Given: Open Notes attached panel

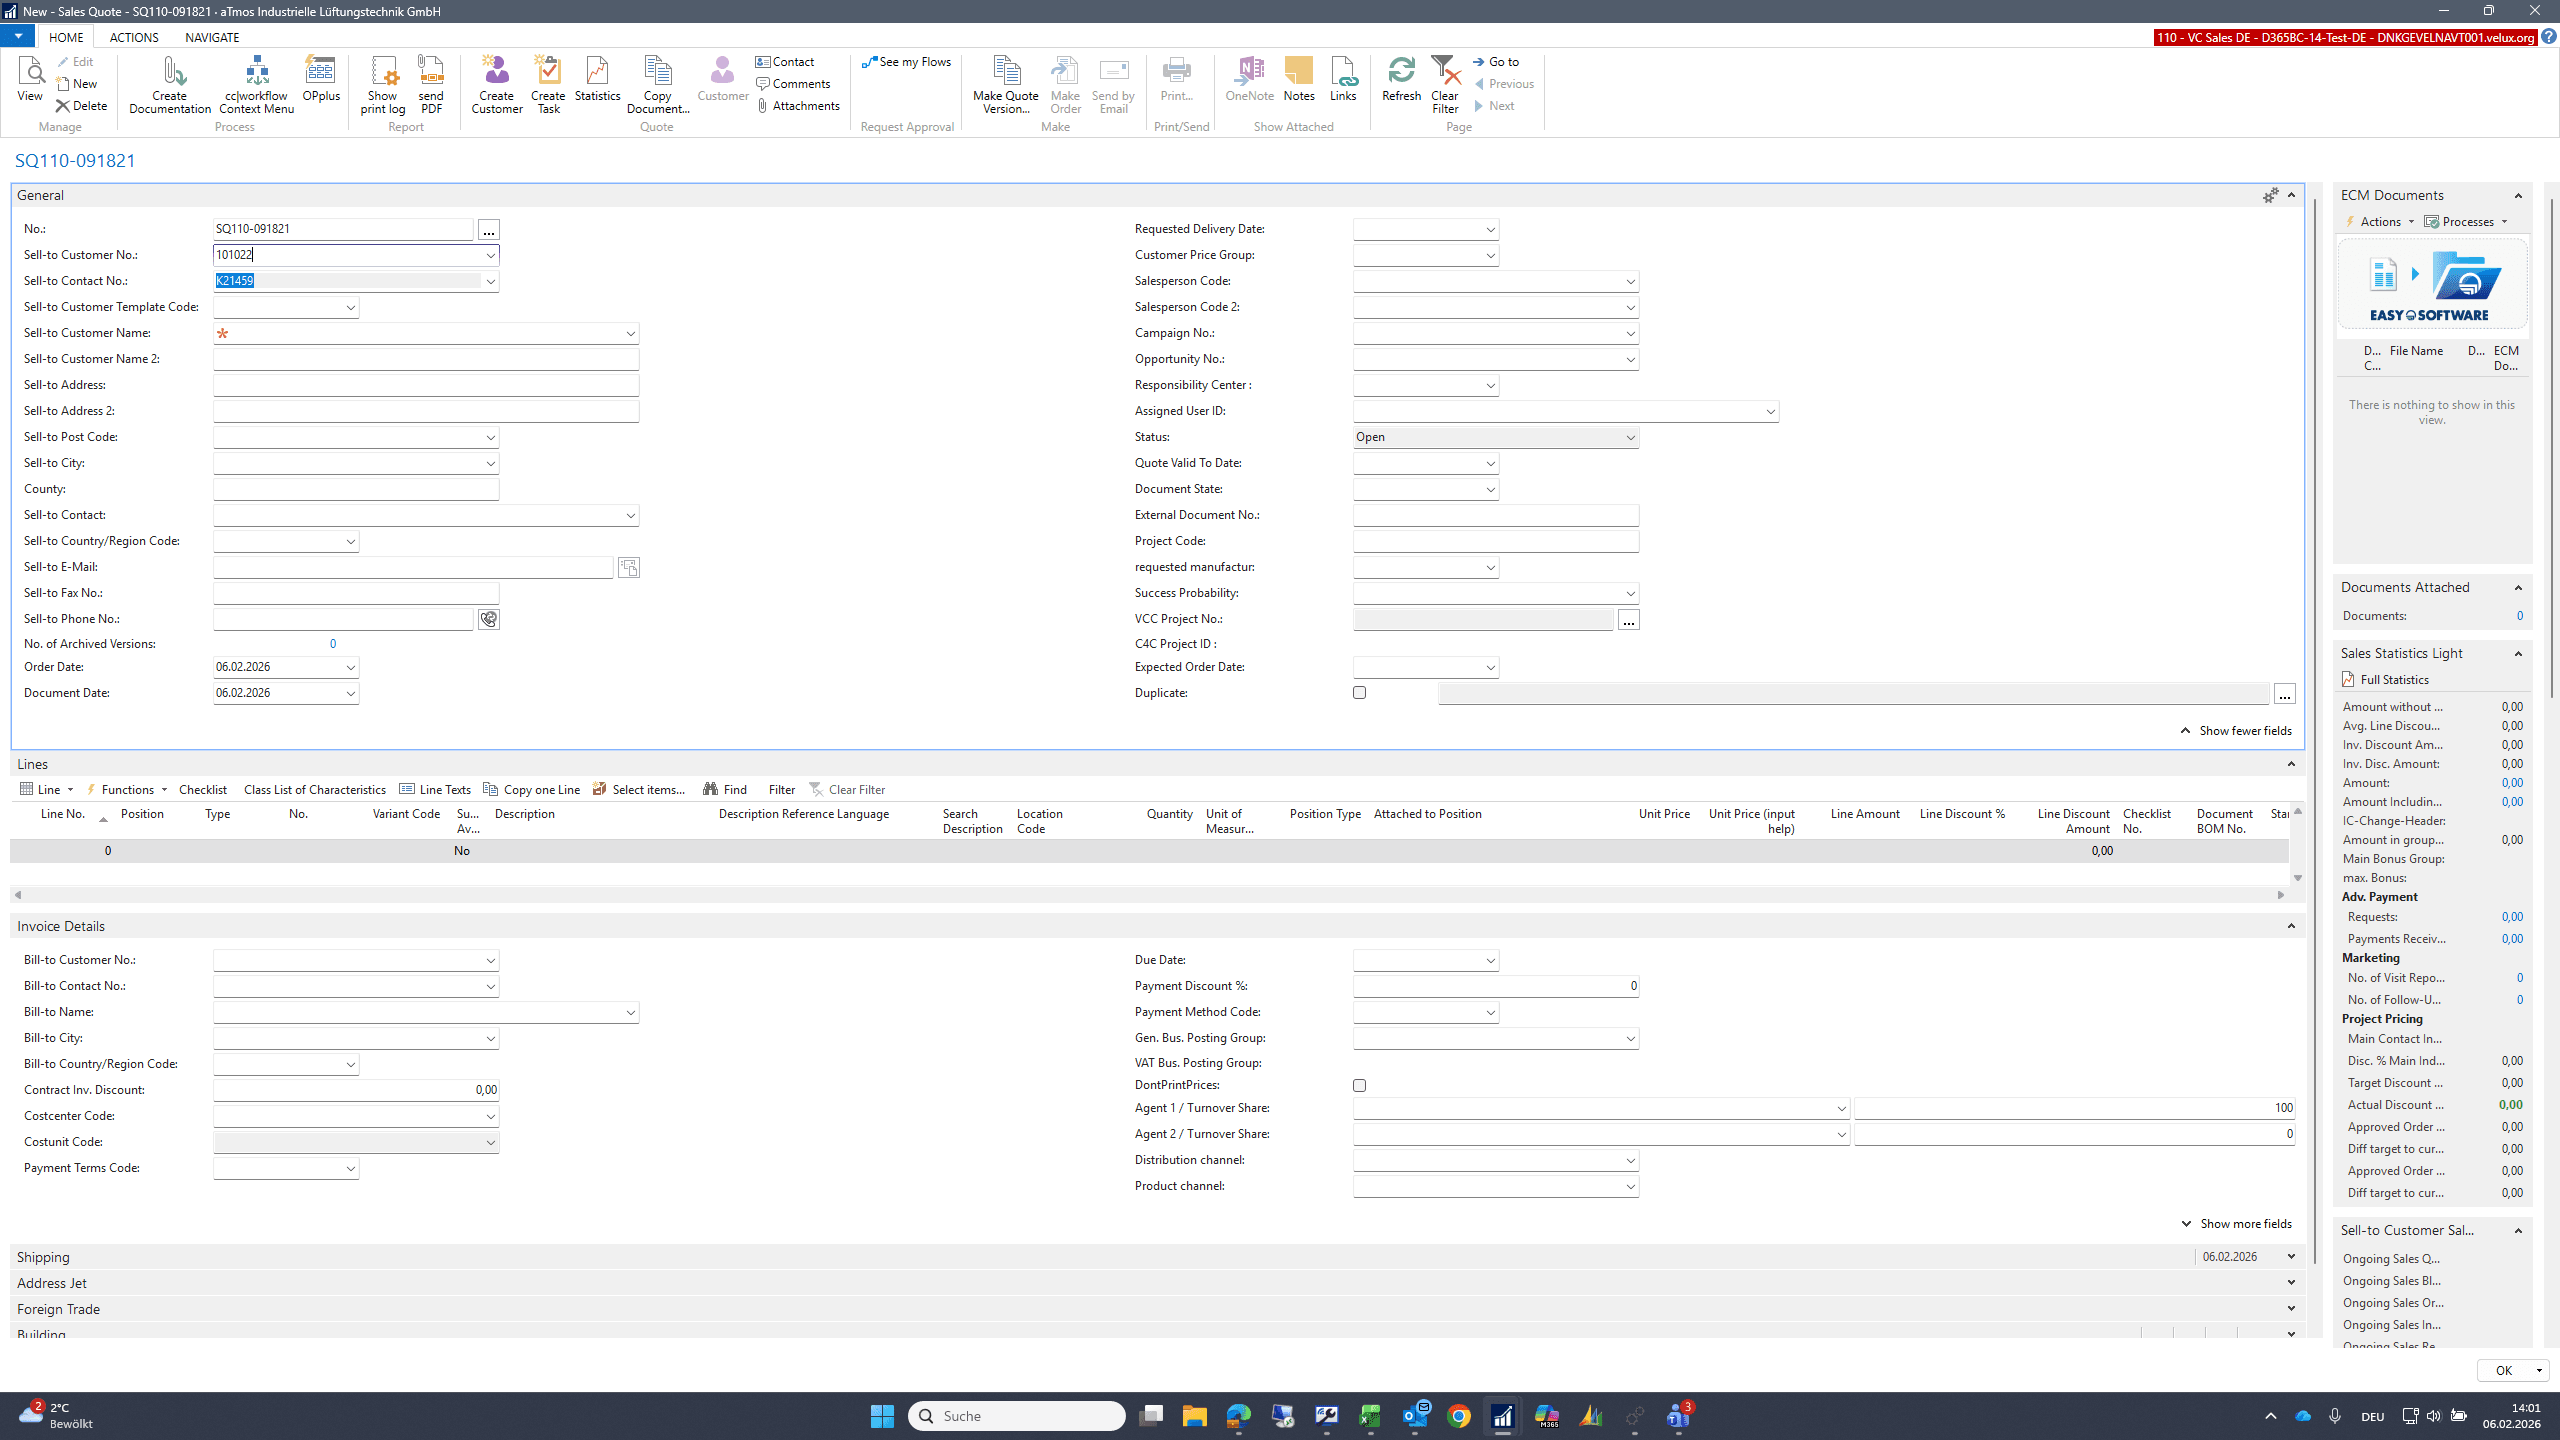Looking at the screenshot, I should click(1299, 79).
